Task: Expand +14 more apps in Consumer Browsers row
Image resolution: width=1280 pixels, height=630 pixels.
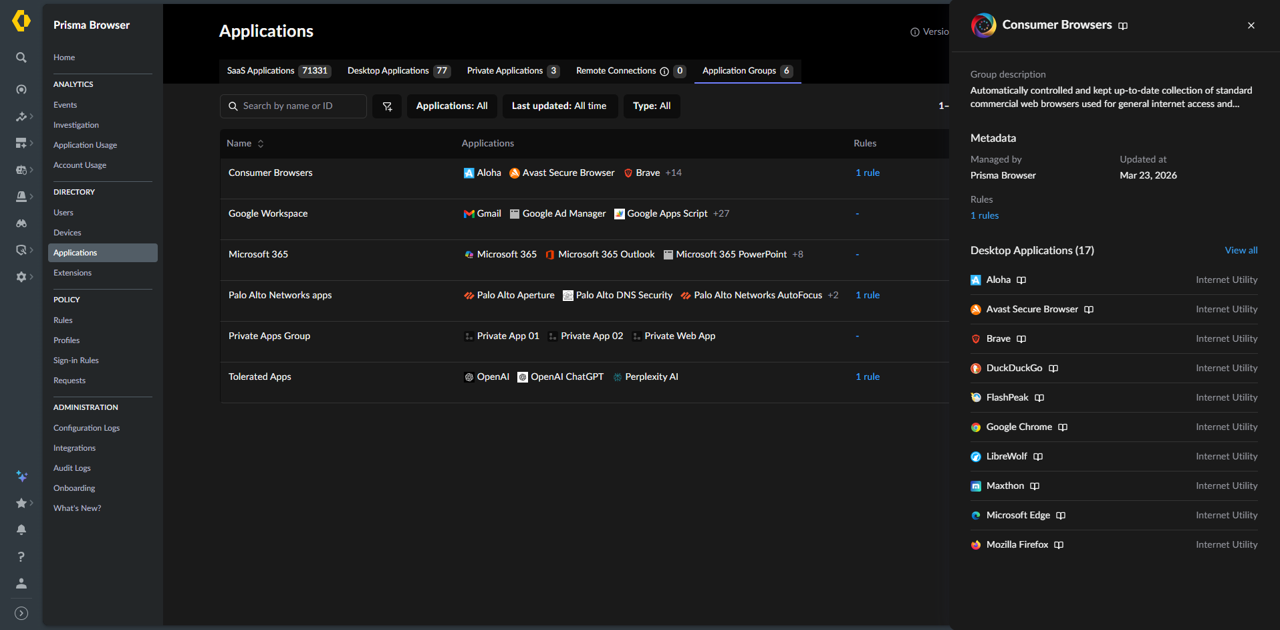Action: point(673,173)
